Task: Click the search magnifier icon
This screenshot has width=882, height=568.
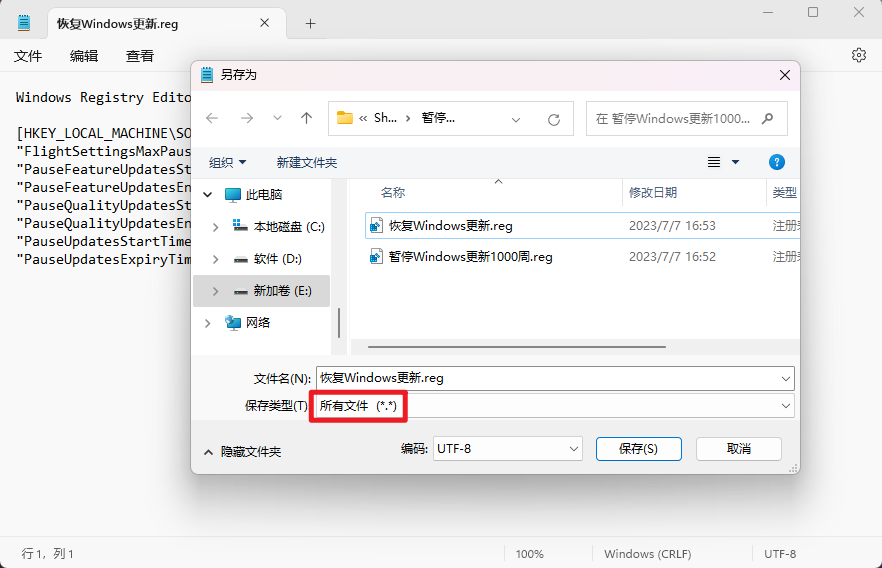Action: click(767, 119)
